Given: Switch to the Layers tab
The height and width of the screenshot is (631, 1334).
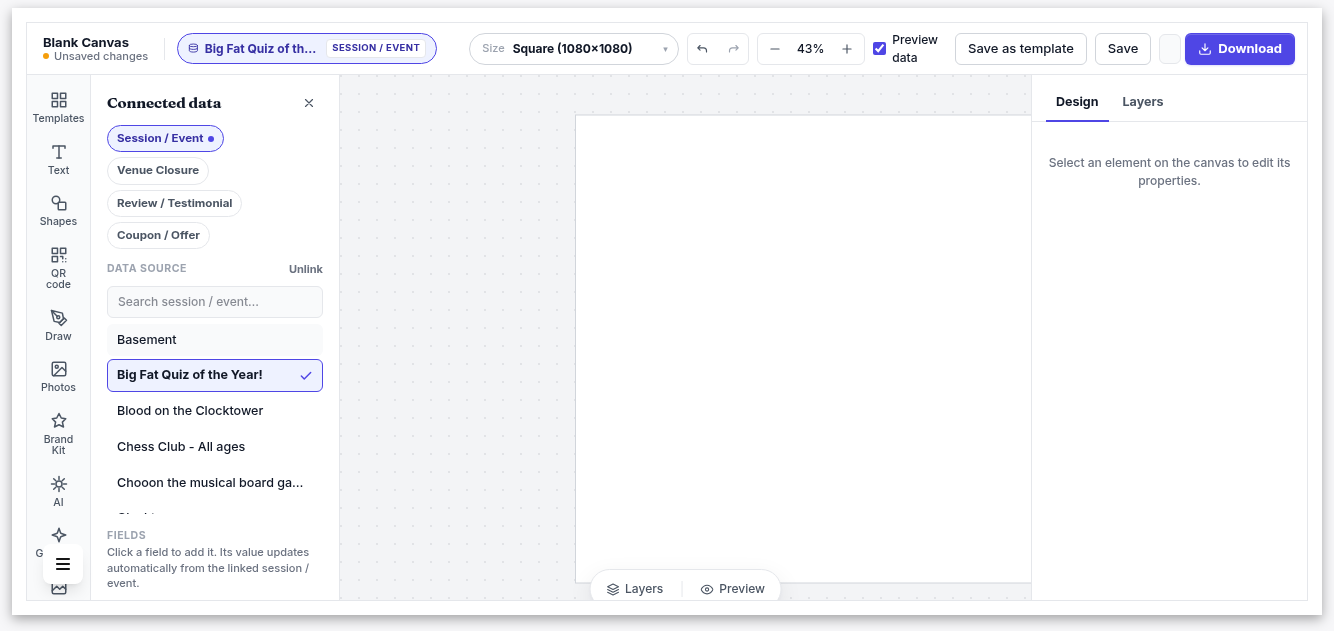Looking at the screenshot, I should point(1142,102).
